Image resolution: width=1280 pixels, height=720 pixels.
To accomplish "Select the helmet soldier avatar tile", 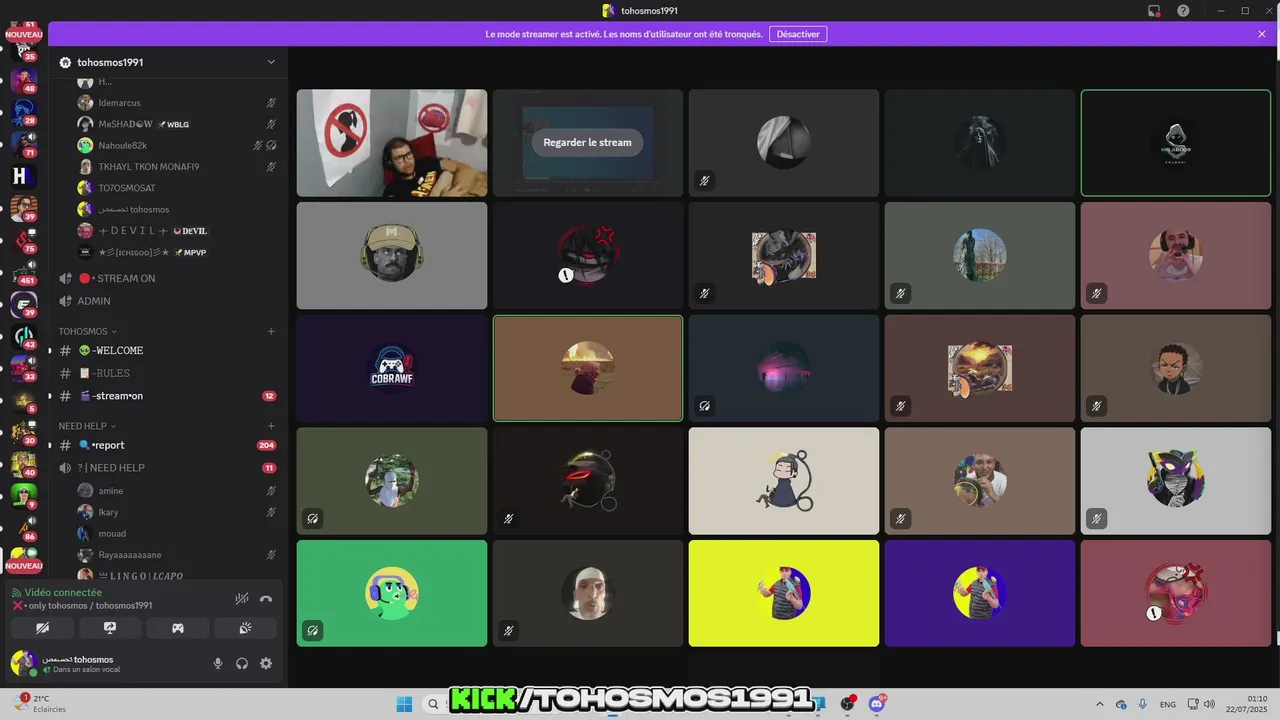I will click(392, 256).
